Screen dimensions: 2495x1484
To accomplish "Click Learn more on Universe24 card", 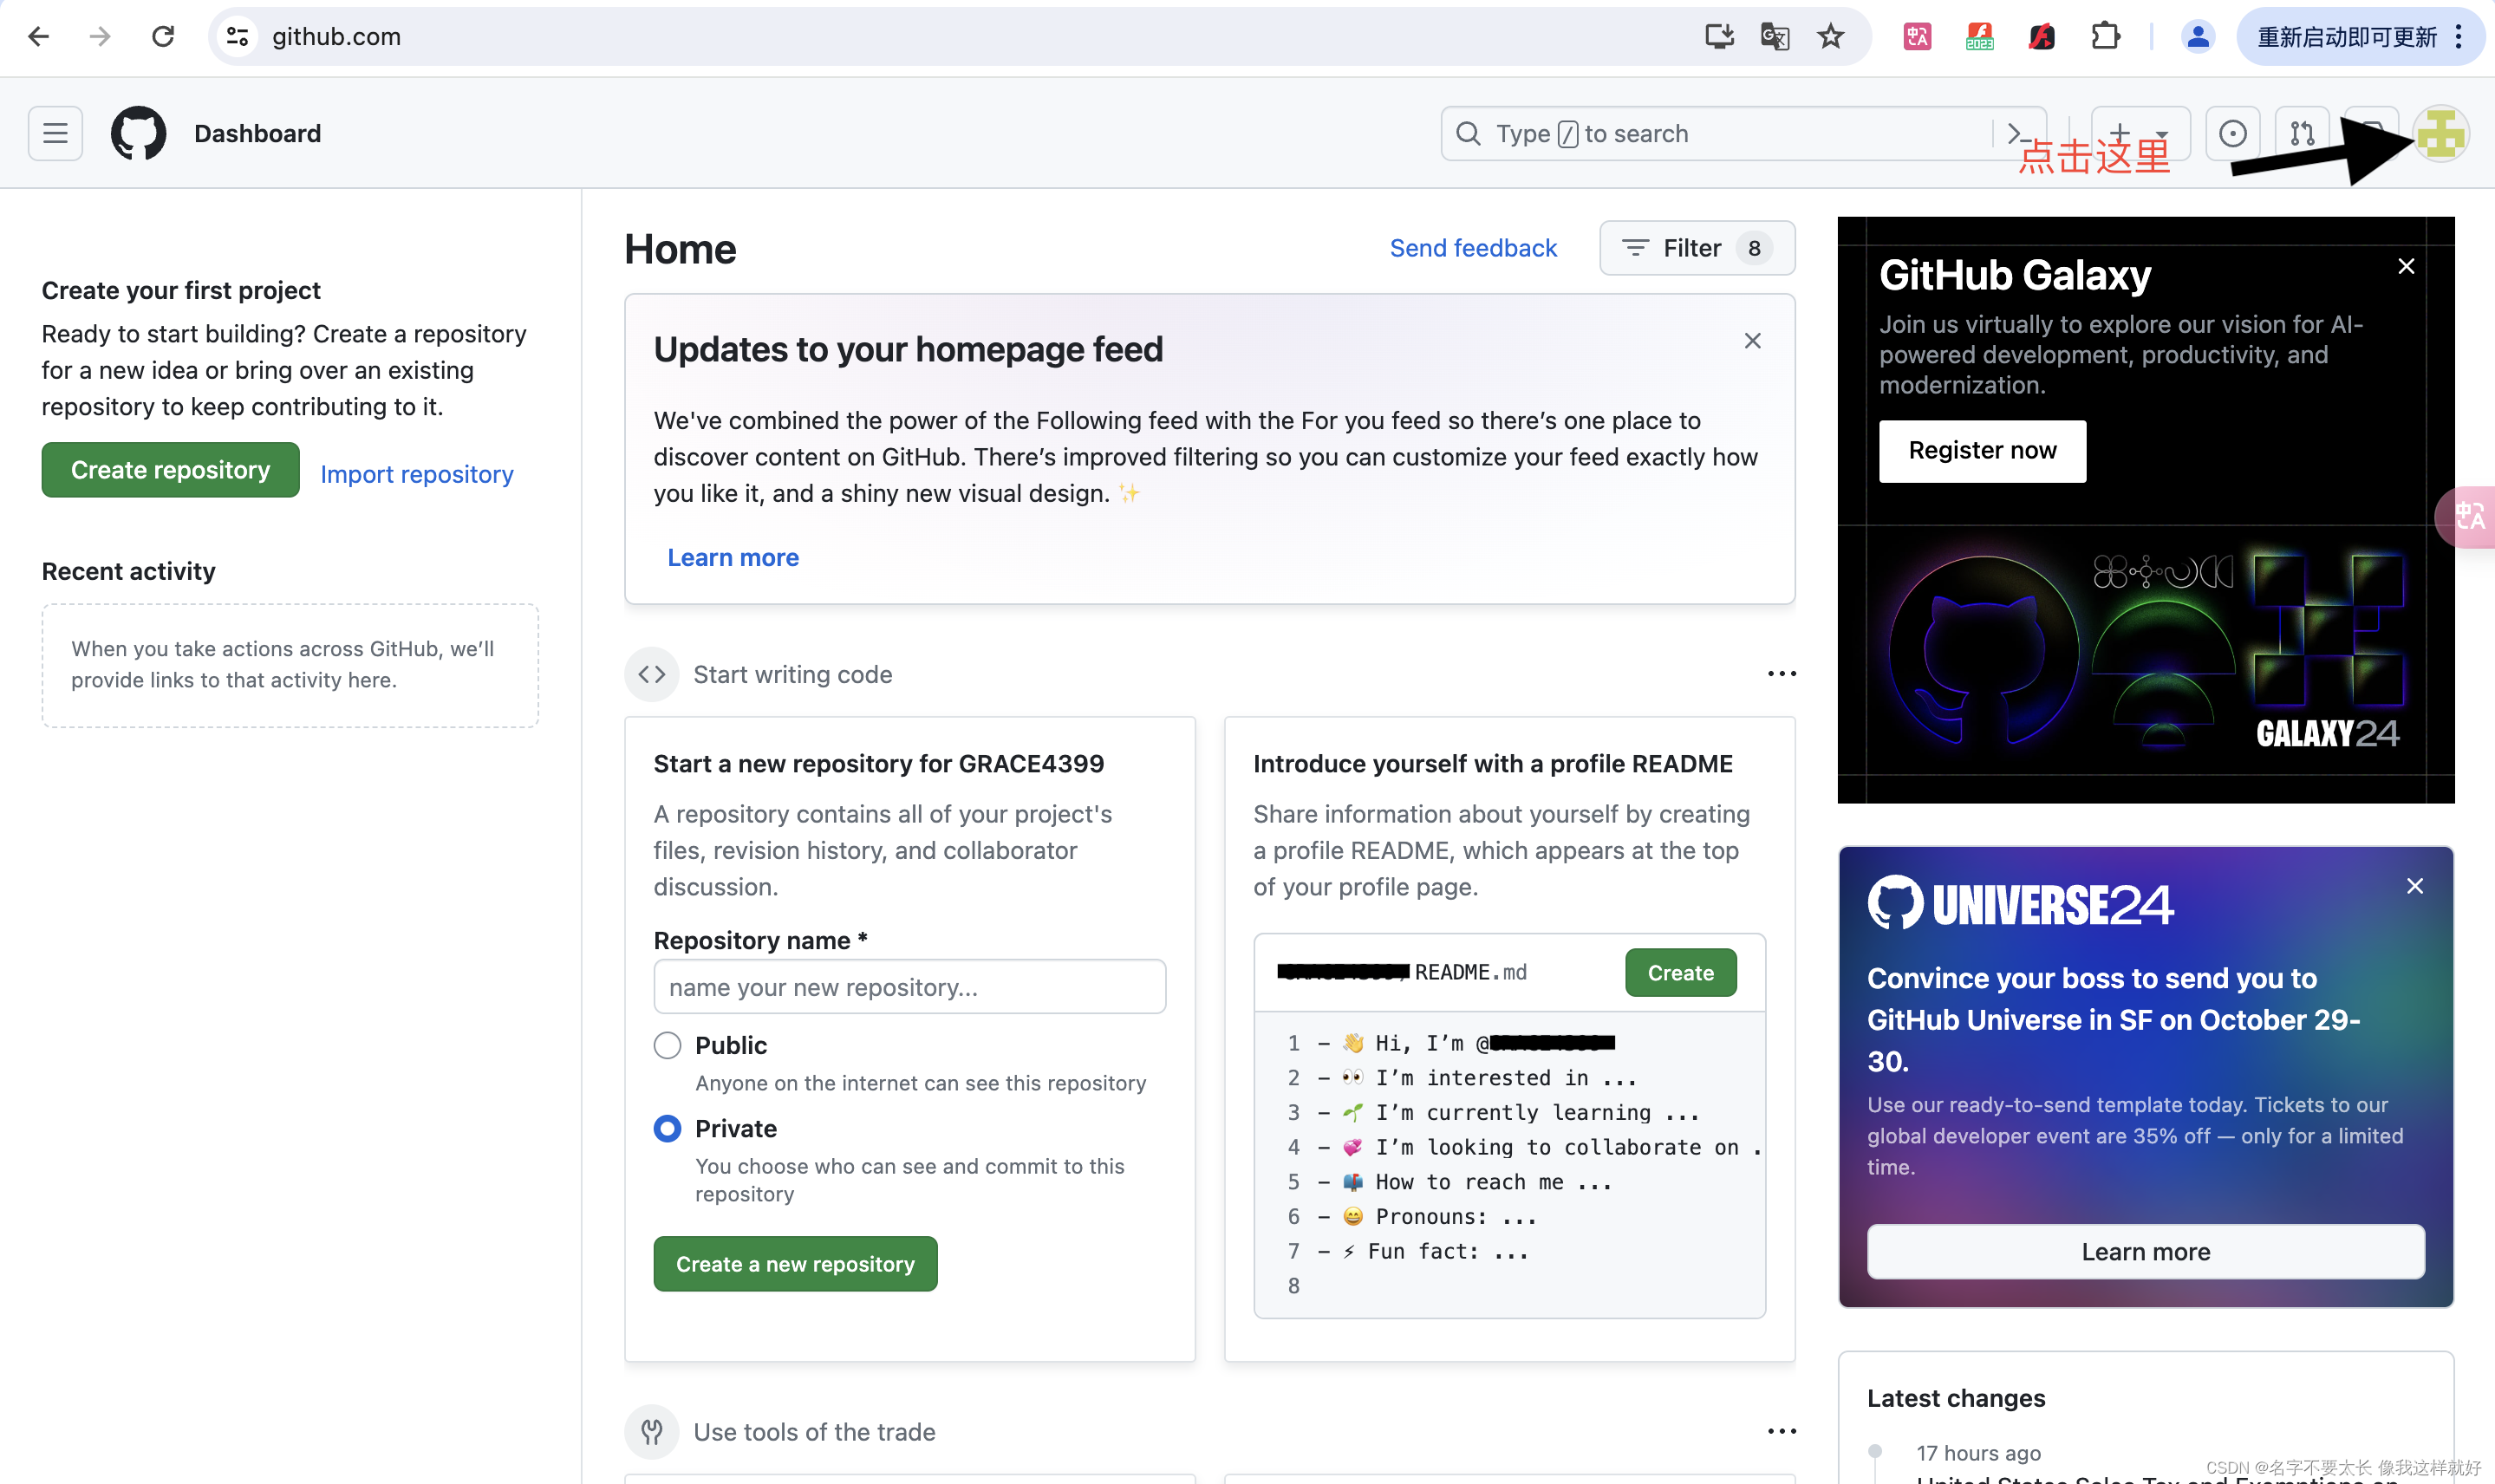I will [2145, 1252].
